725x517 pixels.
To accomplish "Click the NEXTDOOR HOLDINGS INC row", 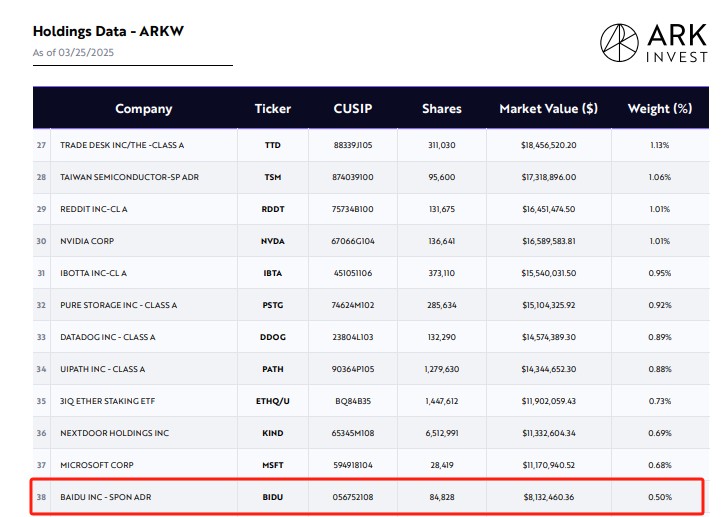I will click(x=370, y=433).
